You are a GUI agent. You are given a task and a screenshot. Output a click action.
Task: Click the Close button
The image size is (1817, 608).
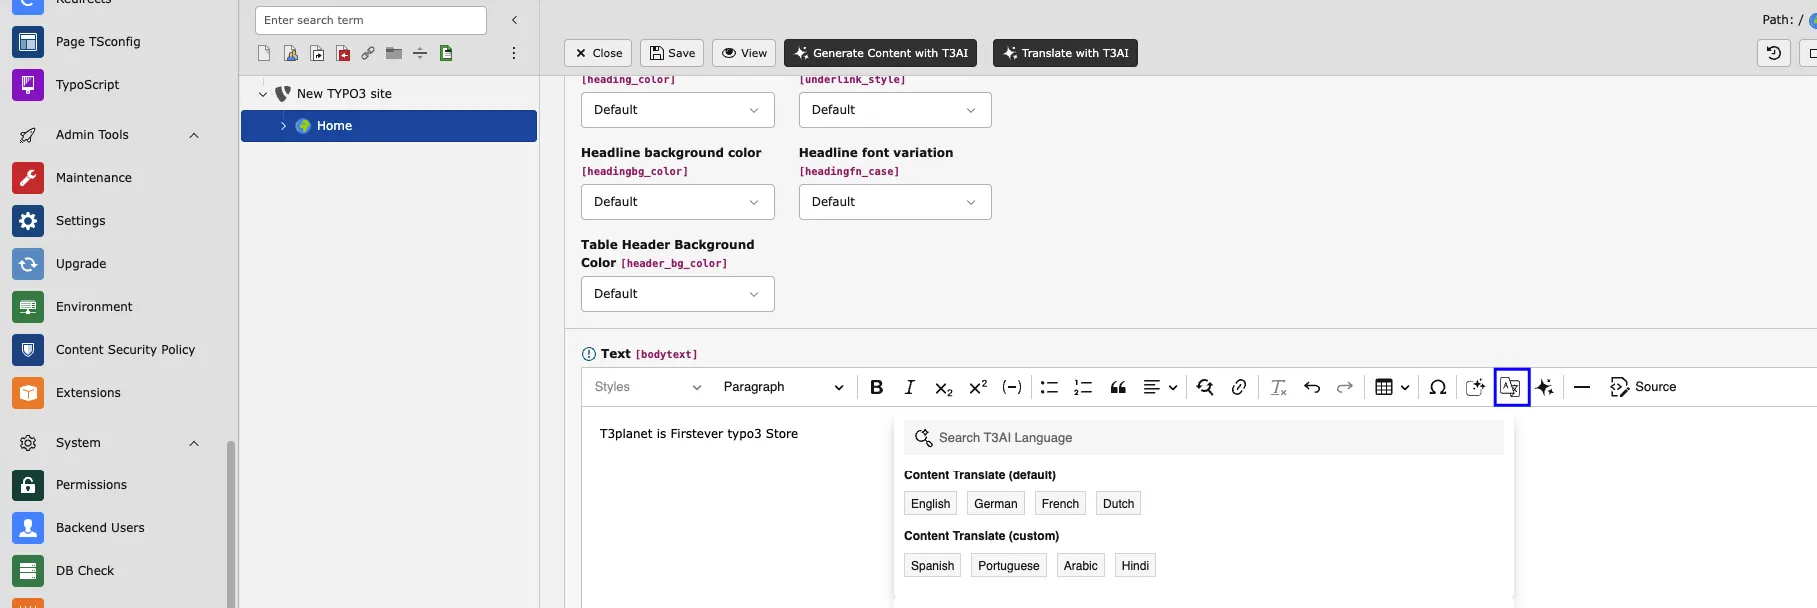598,53
